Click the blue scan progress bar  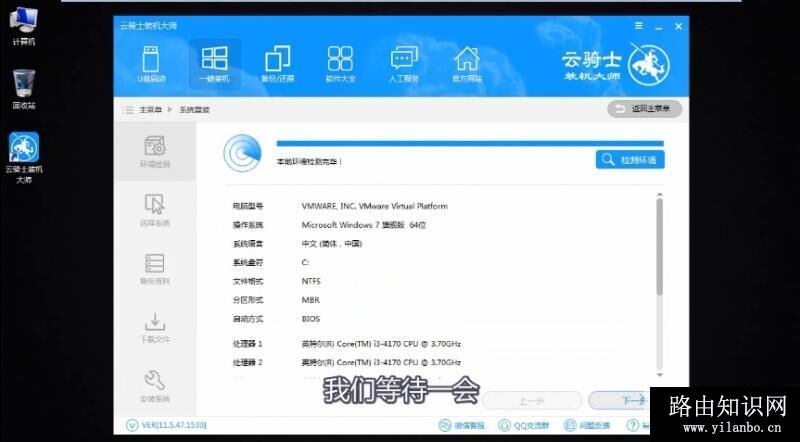point(470,143)
